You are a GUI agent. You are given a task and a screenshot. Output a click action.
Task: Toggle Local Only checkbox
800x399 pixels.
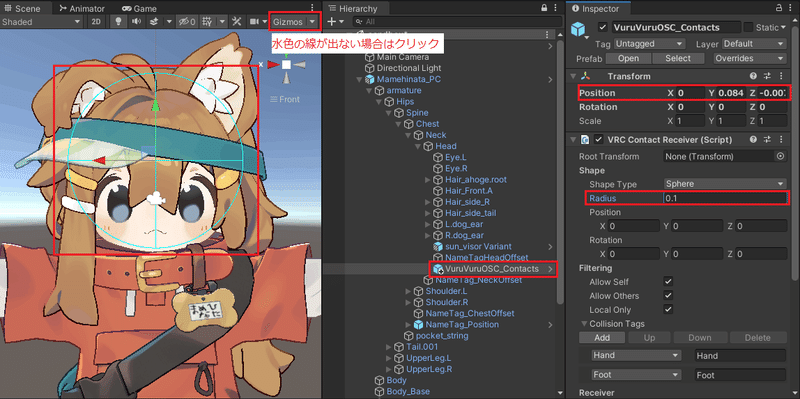(668, 309)
